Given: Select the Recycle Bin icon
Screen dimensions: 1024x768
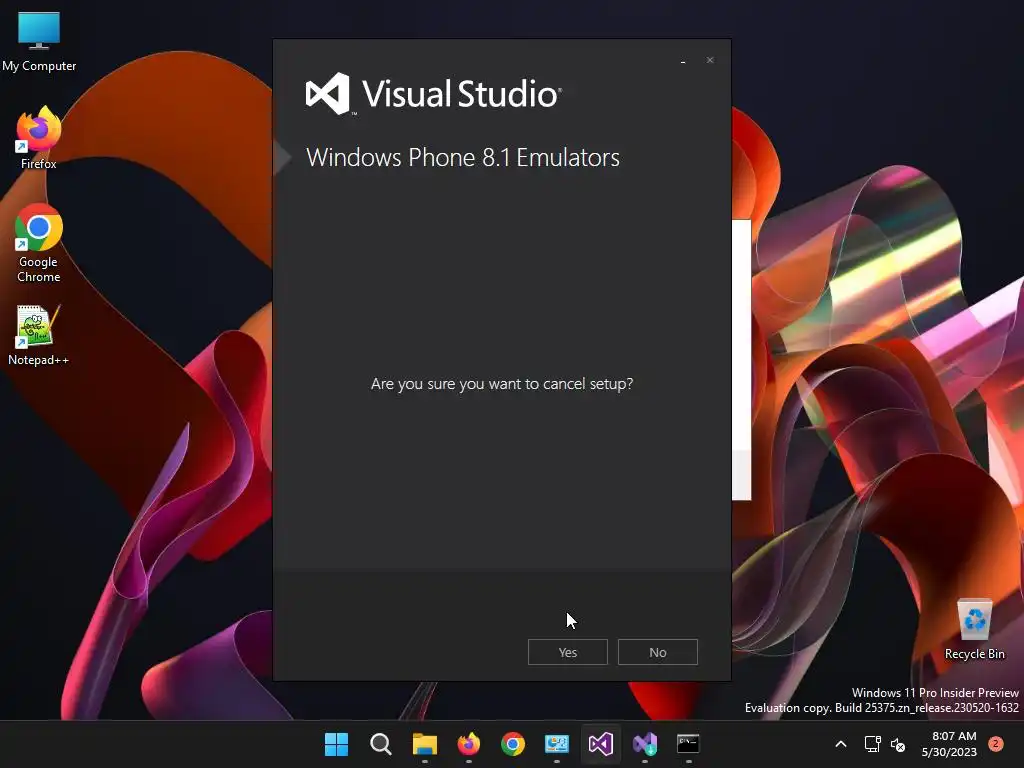Looking at the screenshot, I should tap(974, 630).
